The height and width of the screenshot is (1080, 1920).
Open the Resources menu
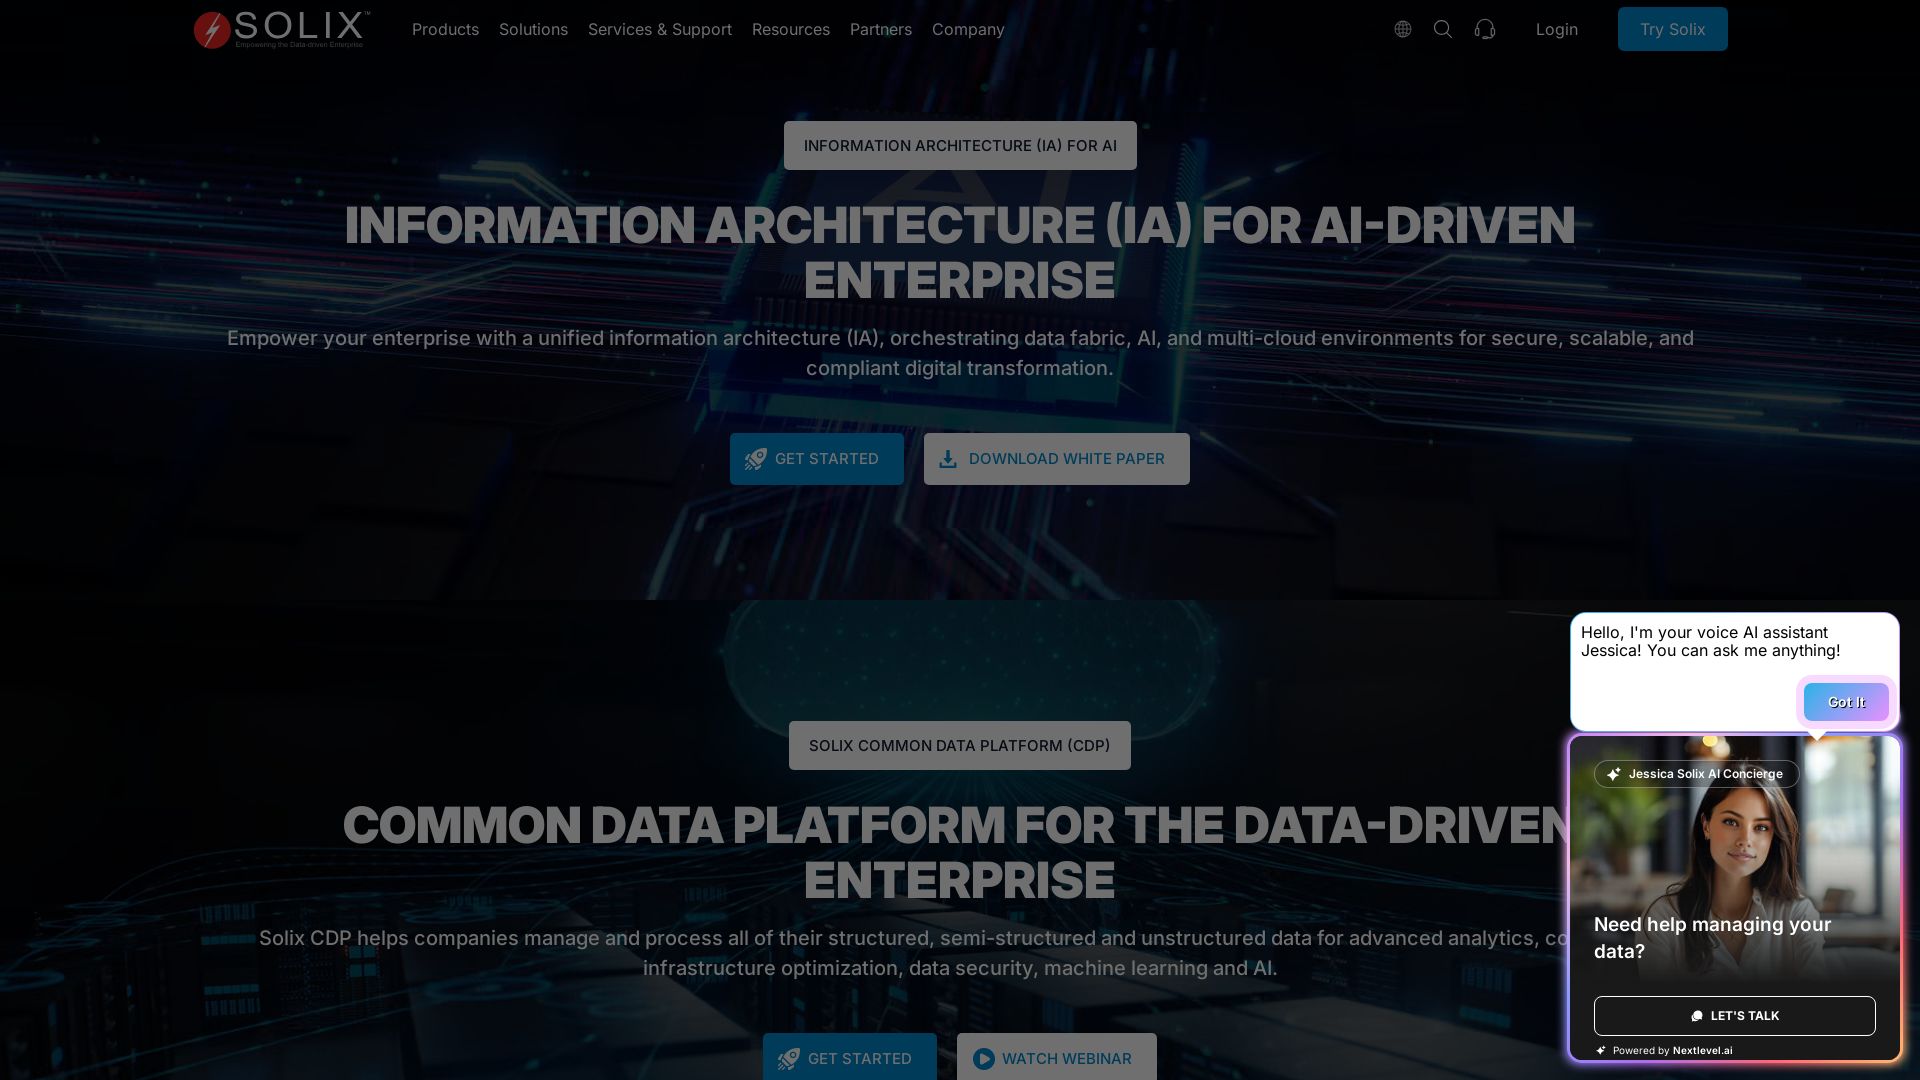point(791,29)
